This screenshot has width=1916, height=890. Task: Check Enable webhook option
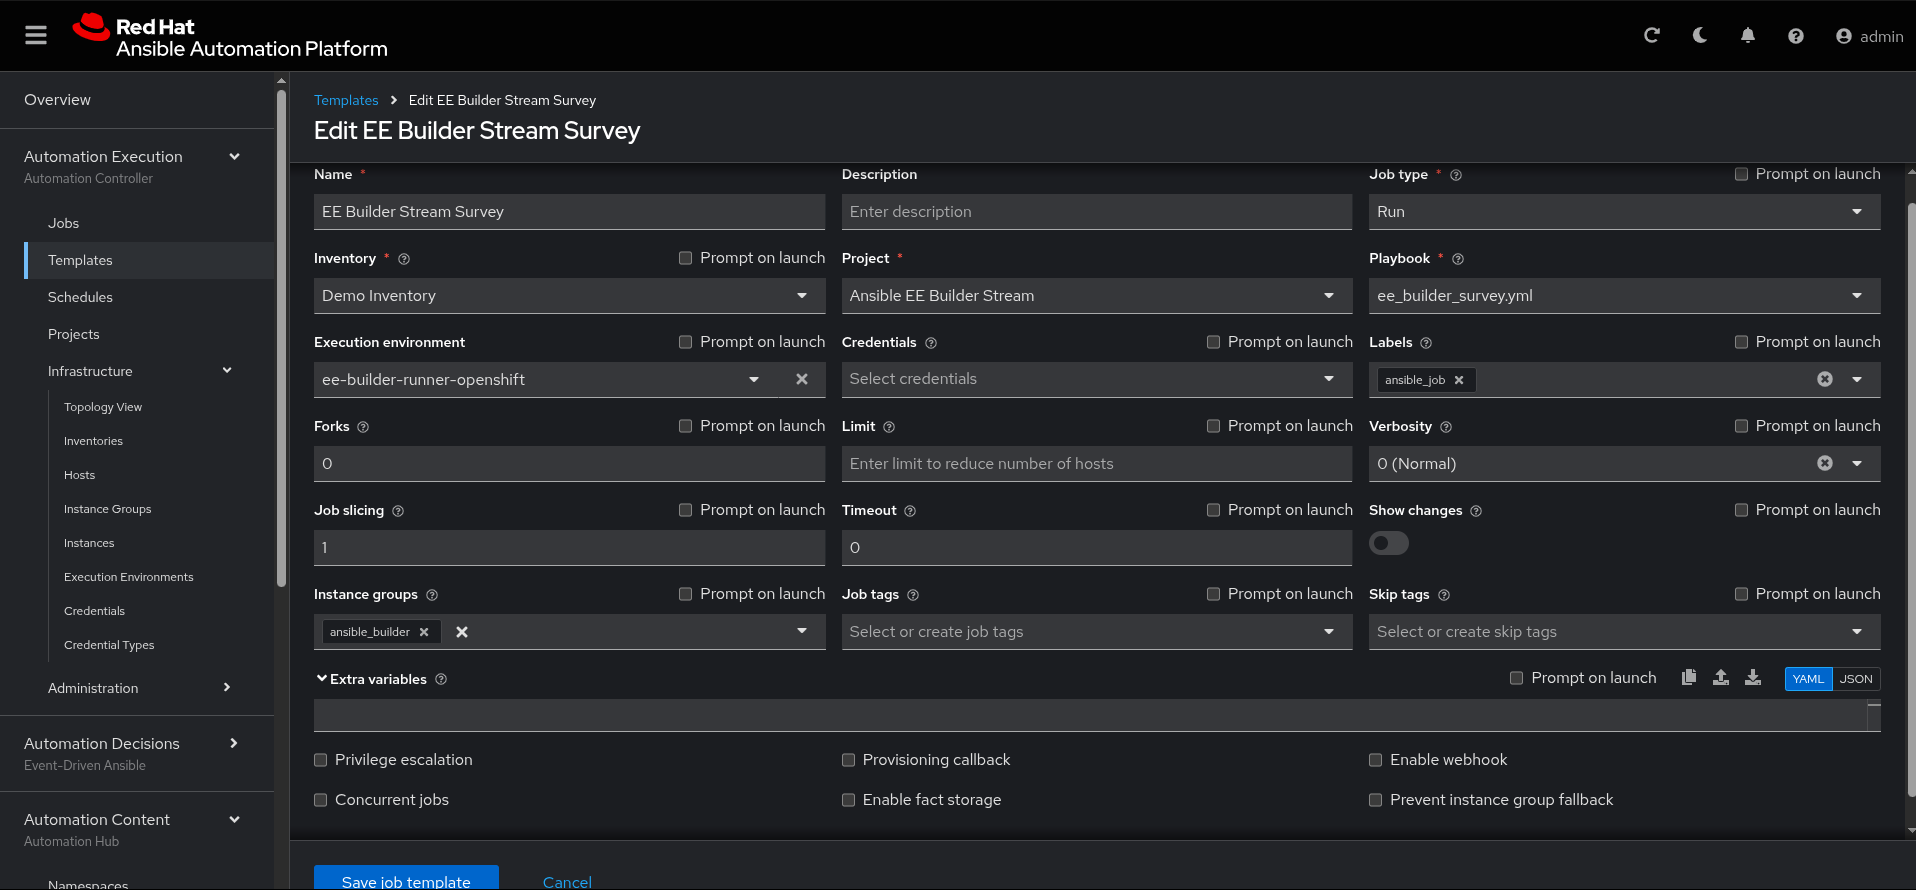point(1376,760)
